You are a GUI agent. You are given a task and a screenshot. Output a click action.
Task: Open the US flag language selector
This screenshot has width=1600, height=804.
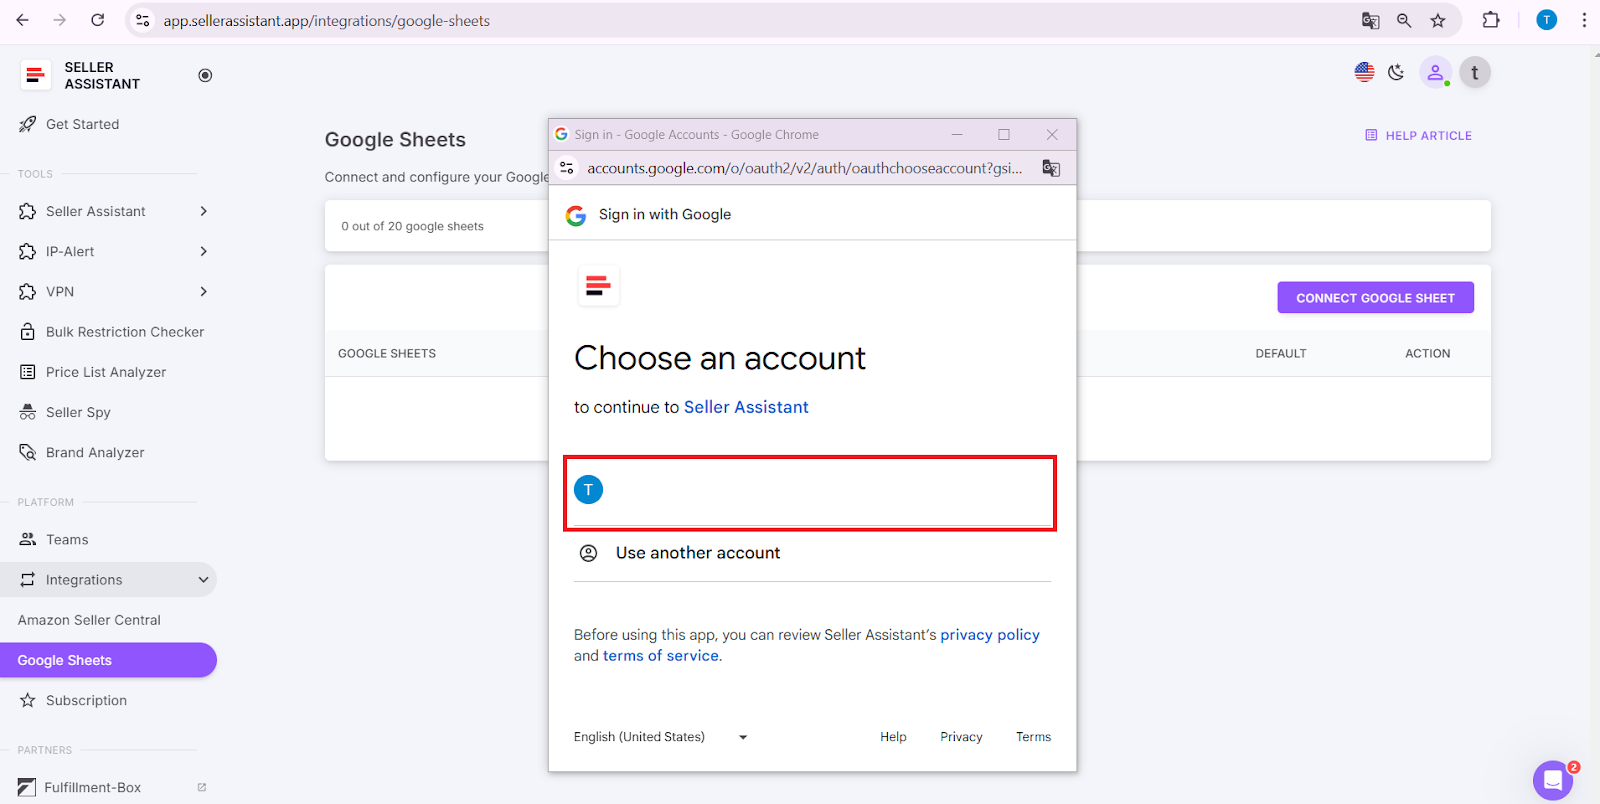tap(1364, 72)
